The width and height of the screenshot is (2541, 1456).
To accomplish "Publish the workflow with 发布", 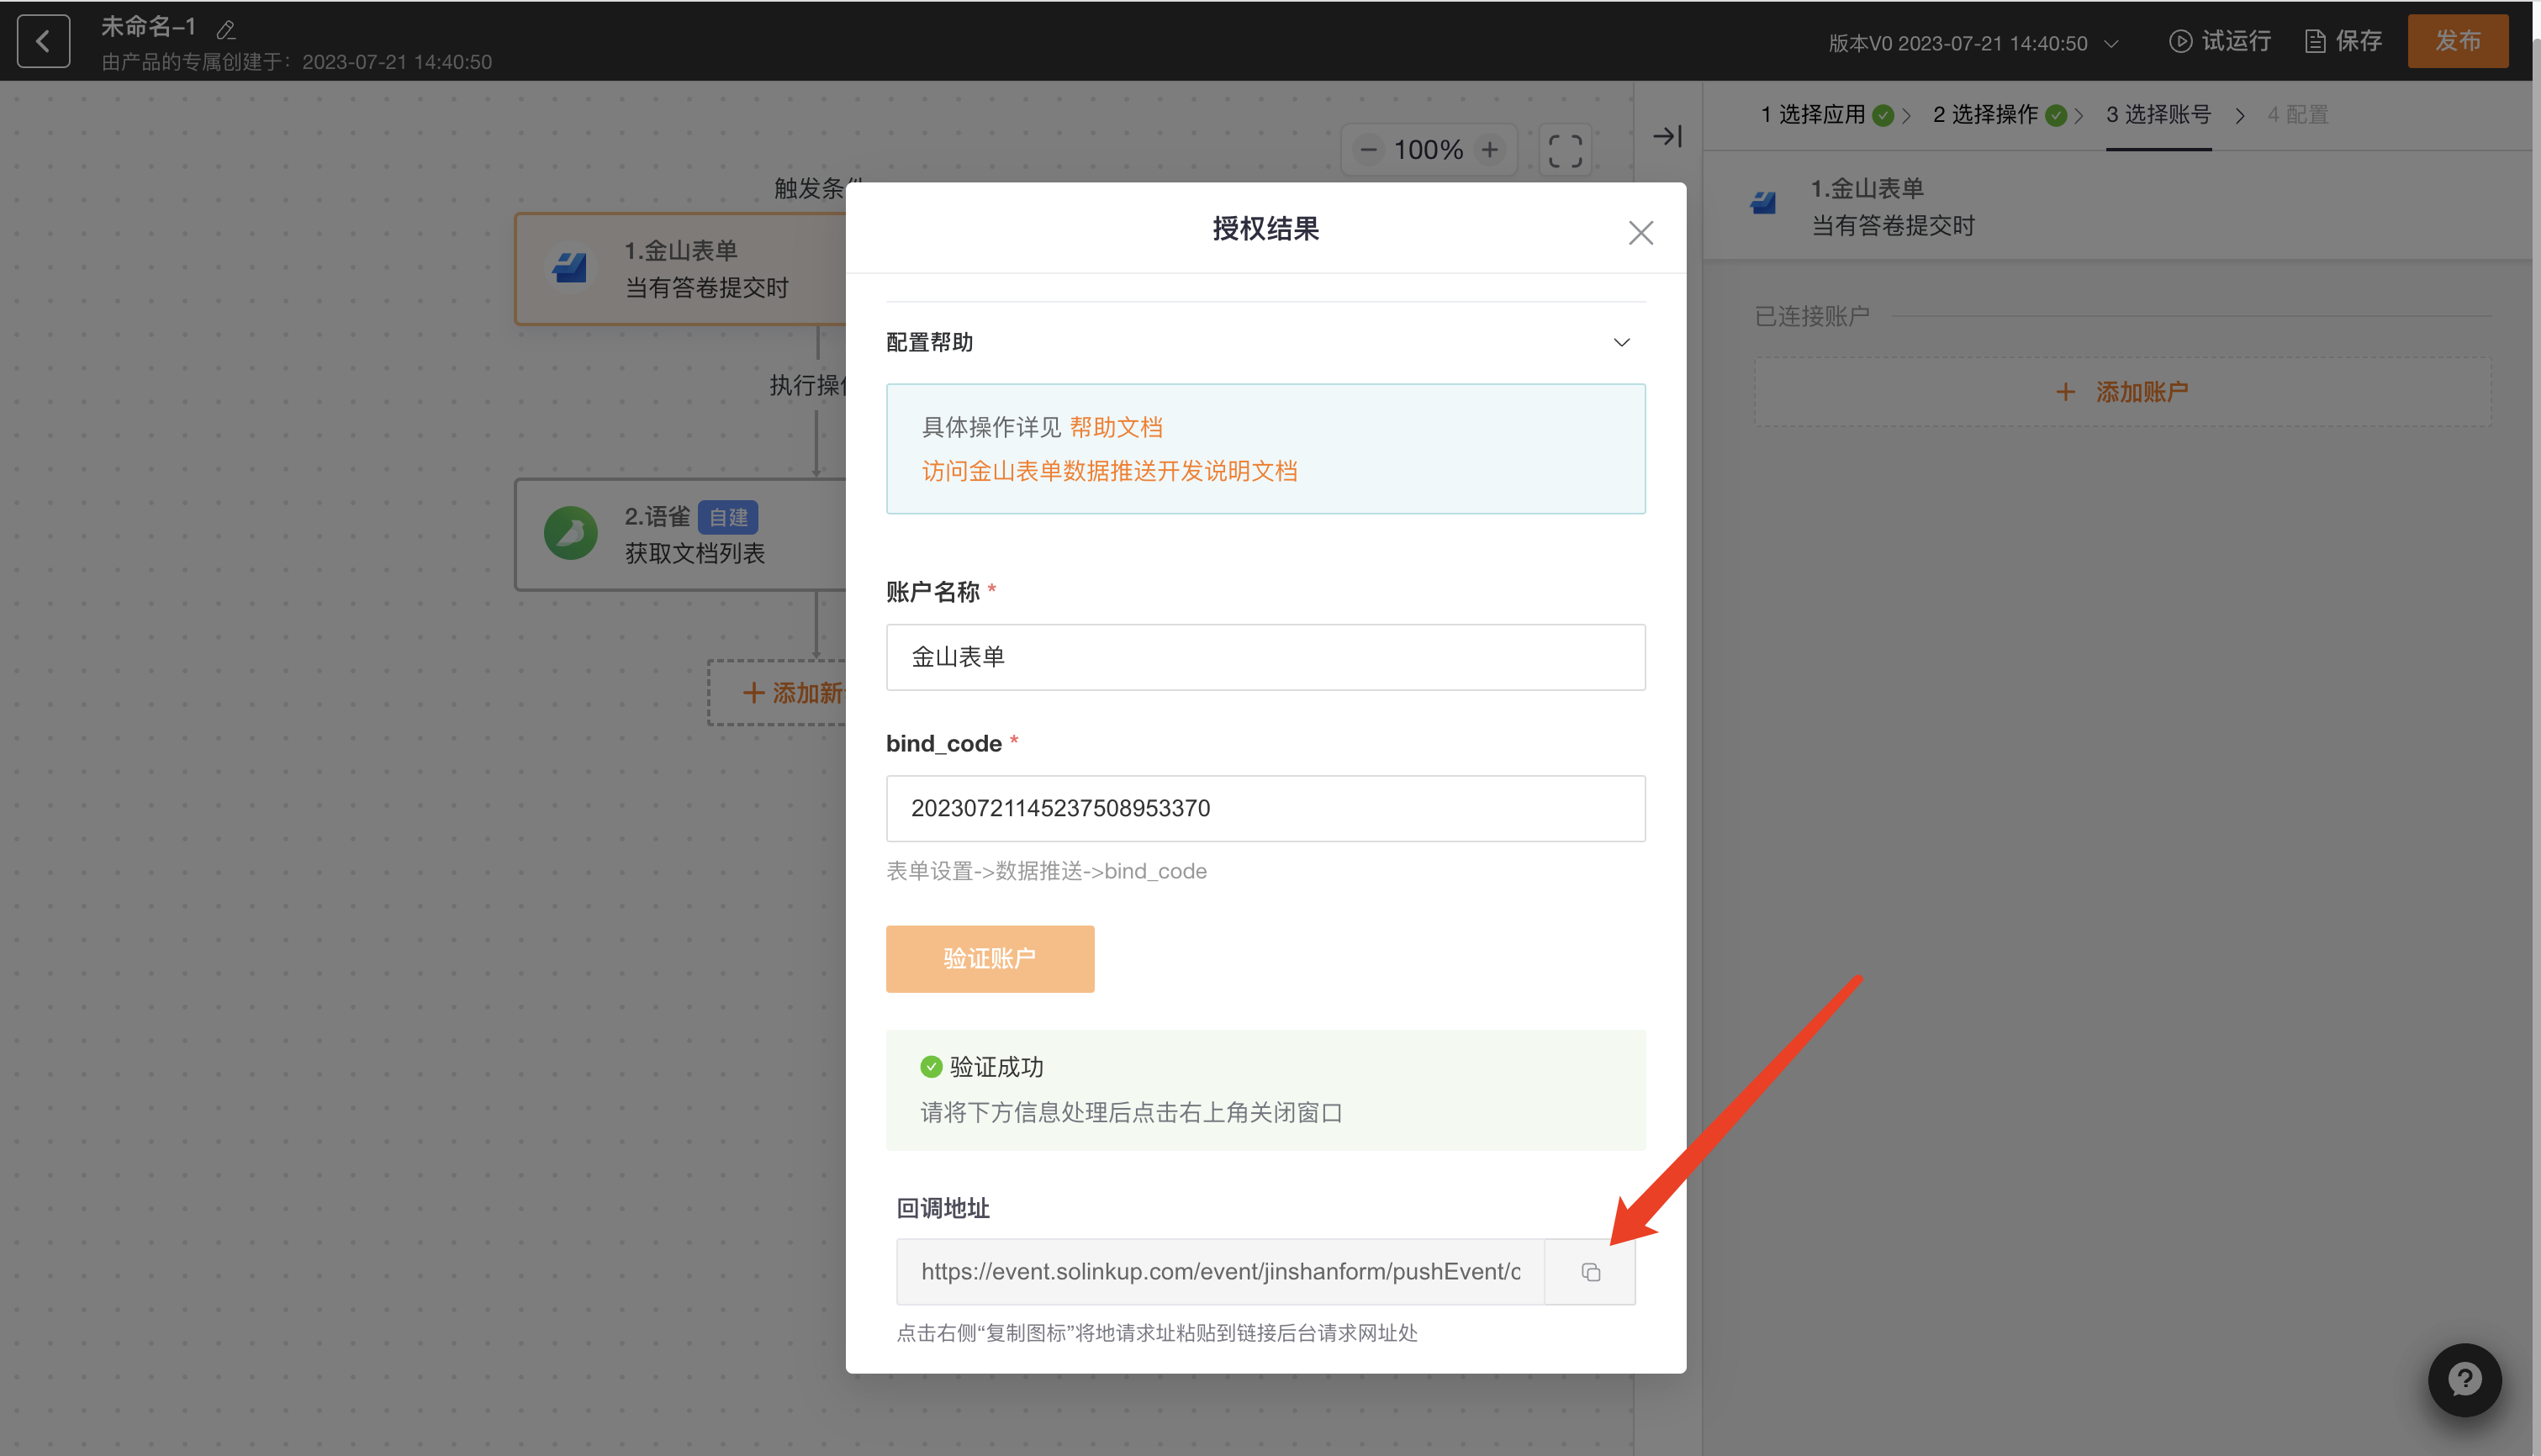I will (2457, 41).
